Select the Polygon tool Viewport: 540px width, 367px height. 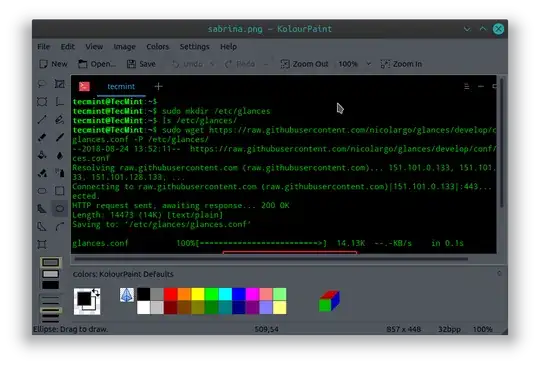click(42, 209)
